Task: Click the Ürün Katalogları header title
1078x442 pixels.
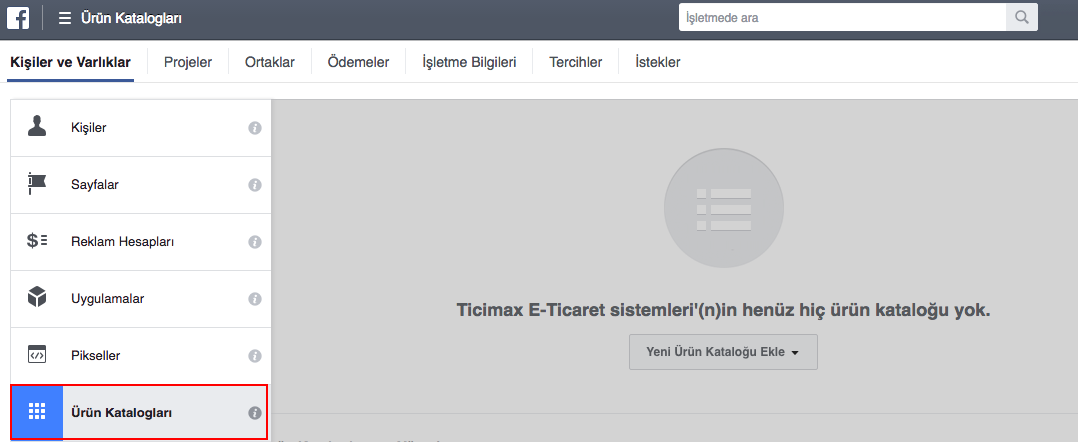Action: (131, 19)
